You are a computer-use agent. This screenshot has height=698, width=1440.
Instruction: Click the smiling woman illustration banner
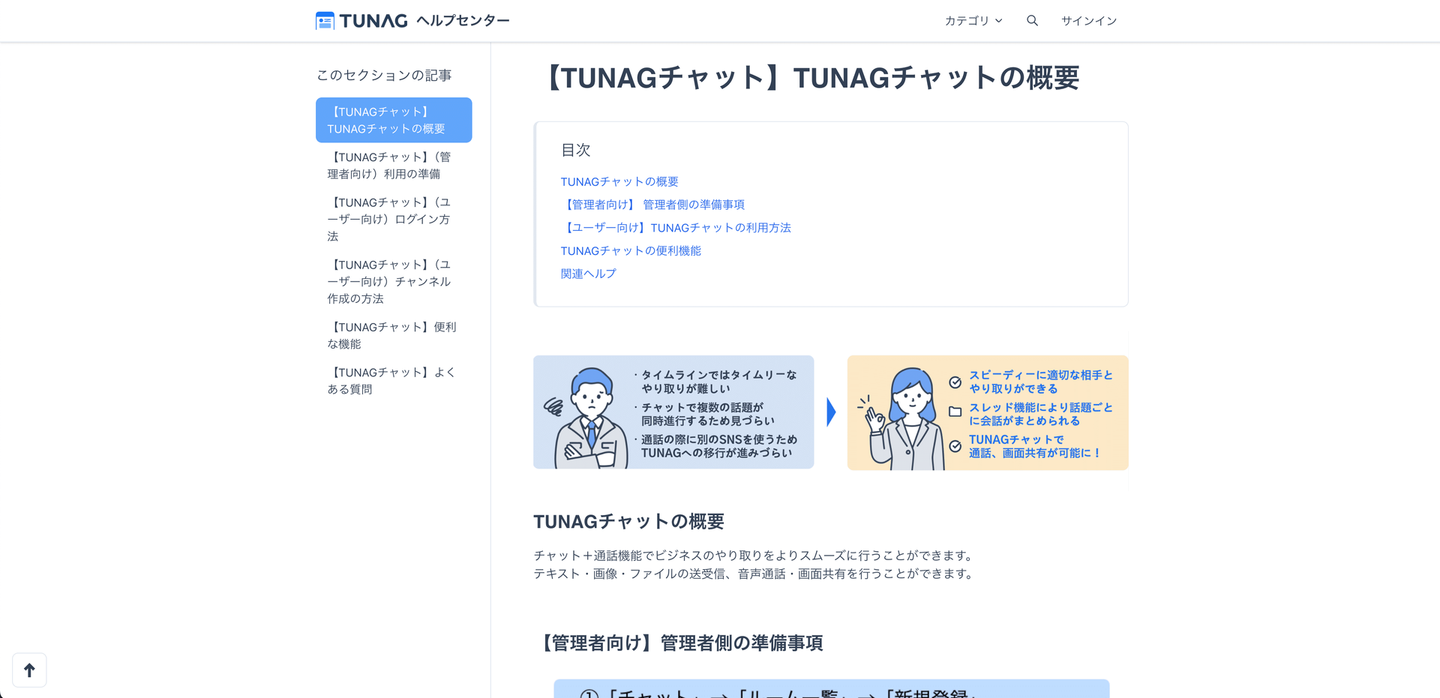pos(987,412)
